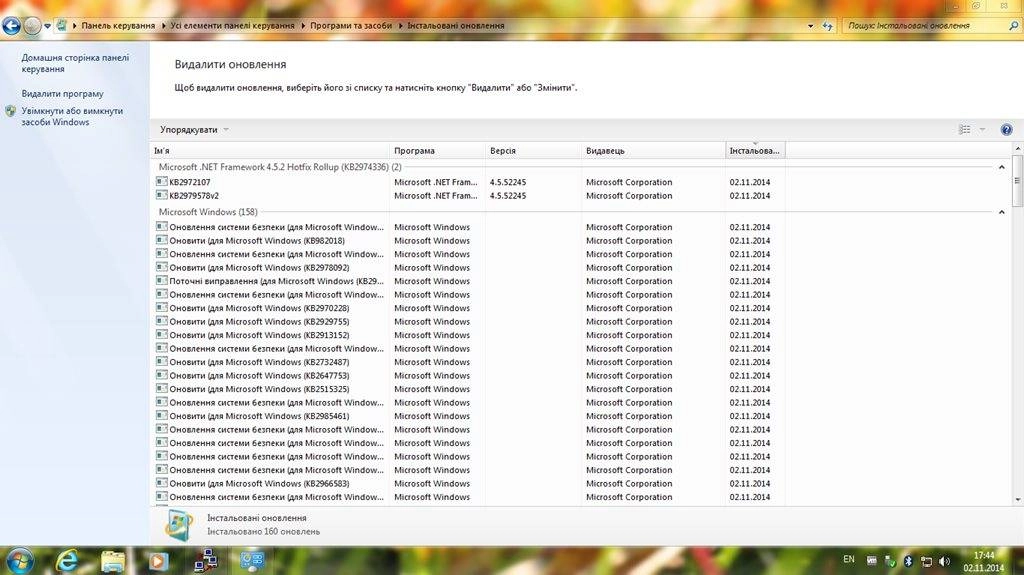Launch Windows Media Player from taskbar
Viewport: 1024px width, 575px height.
pos(158,561)
